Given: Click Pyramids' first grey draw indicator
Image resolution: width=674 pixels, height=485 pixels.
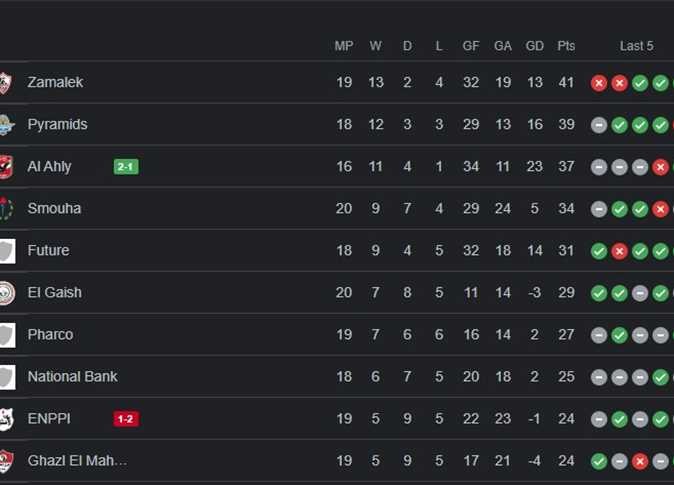Looking at the screenshot, I should coord(599,125).
